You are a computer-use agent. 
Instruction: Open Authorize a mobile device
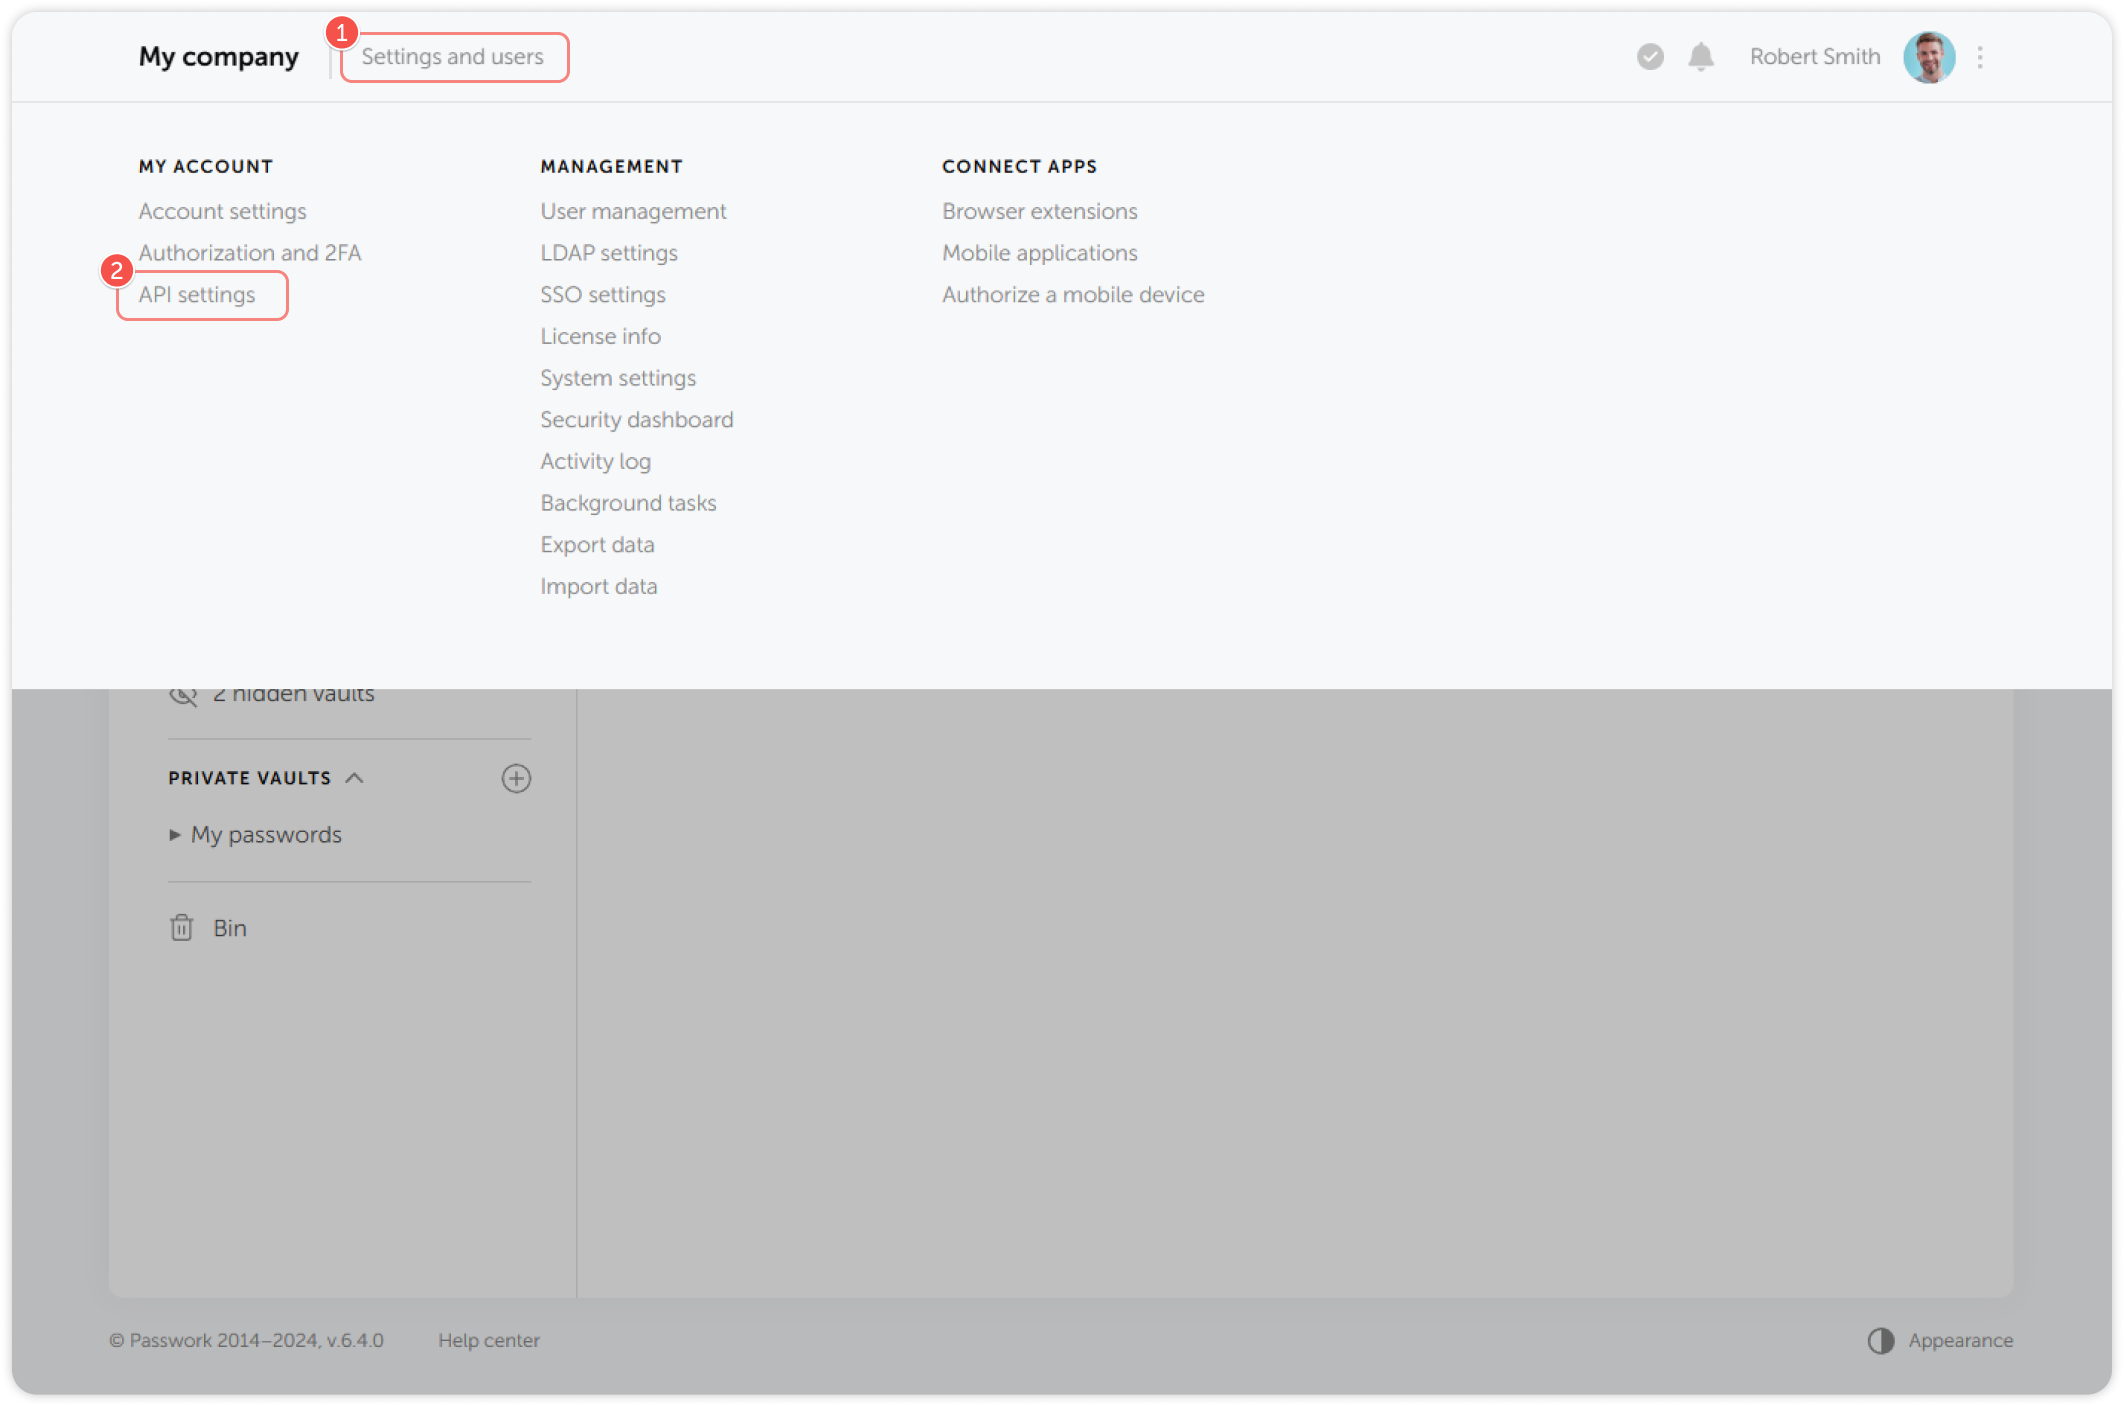[1073, 294]
